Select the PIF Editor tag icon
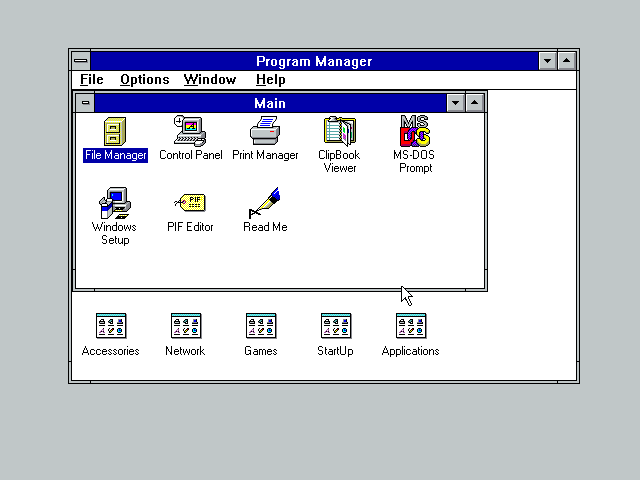 [x=190, y=202]
